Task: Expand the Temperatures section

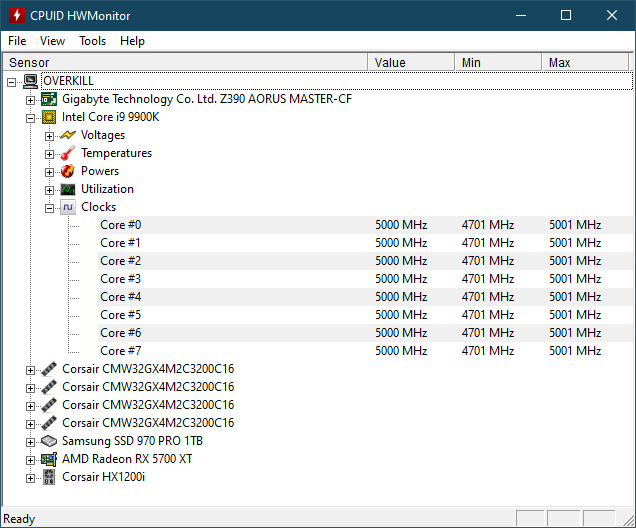Action: point(49,154)
